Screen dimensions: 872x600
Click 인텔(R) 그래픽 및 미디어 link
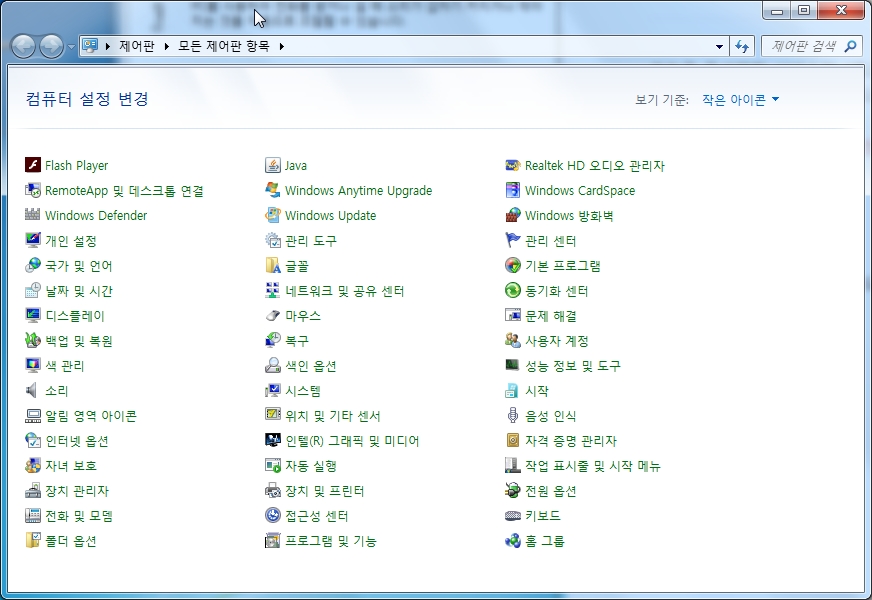352,441
